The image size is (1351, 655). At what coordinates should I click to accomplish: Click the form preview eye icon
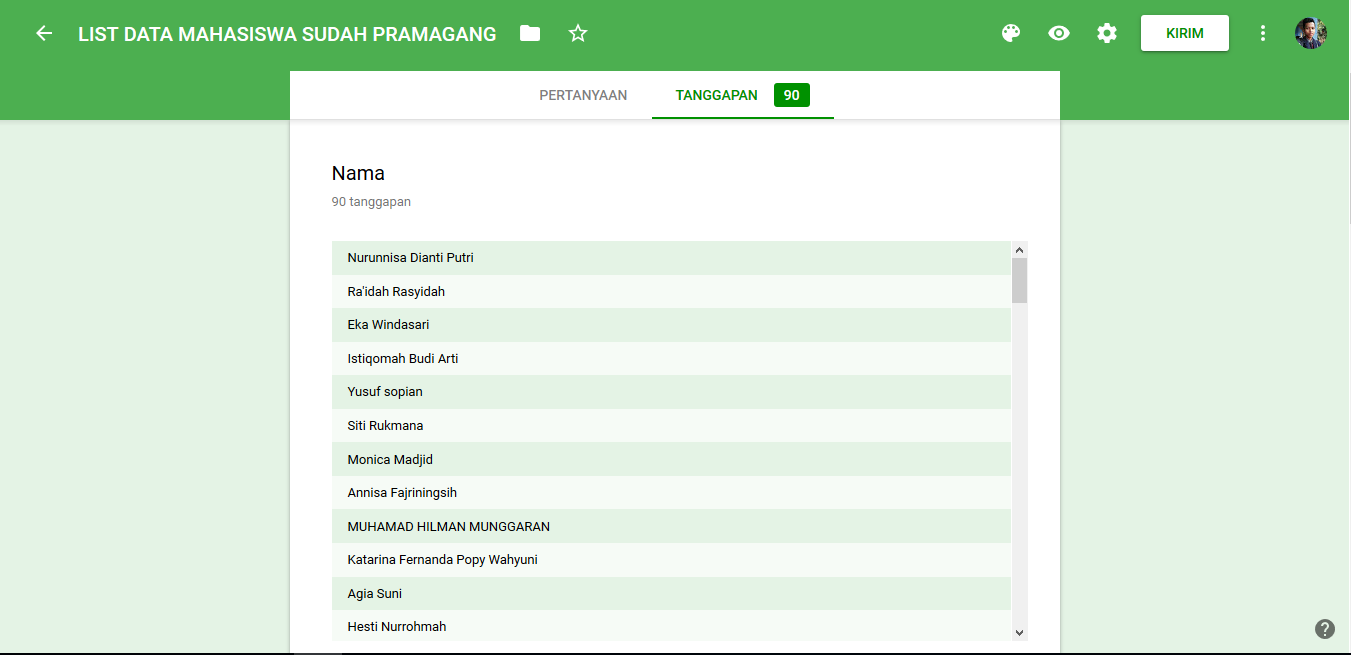[1058, 33]
